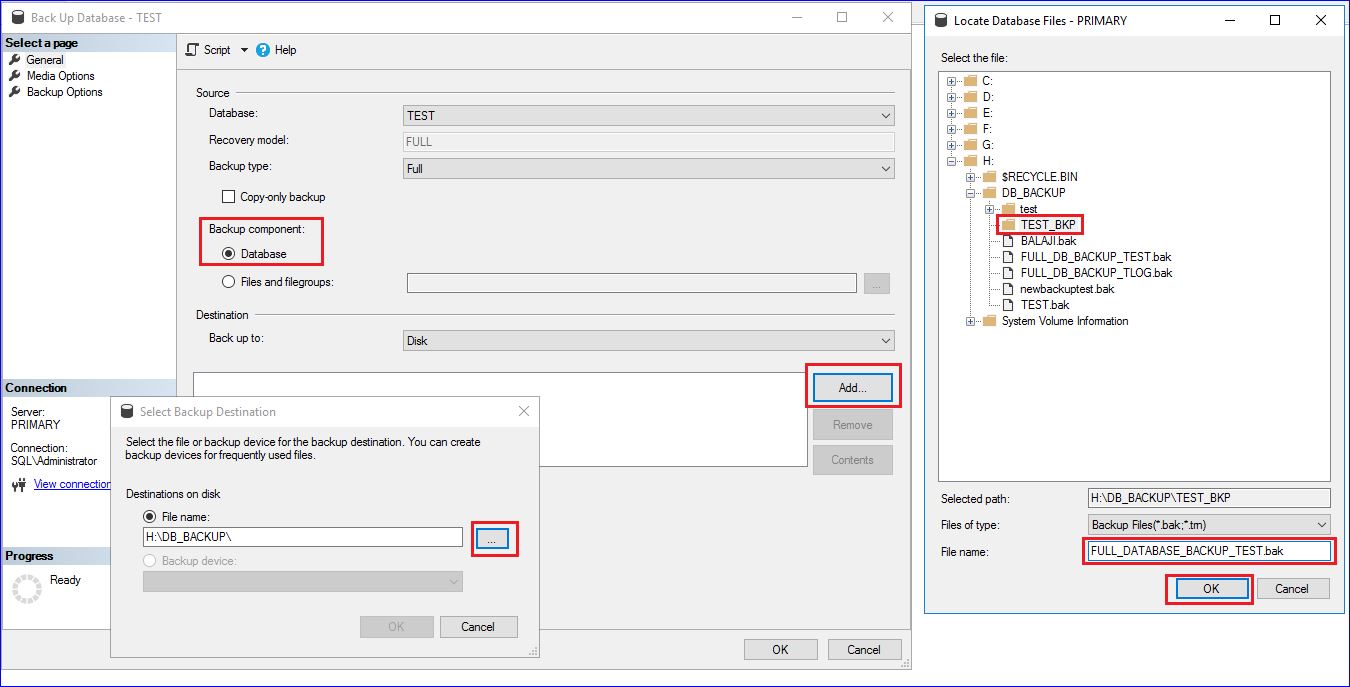Open Help via the question mark icon
The width and height of the screenshot is (1350, 687).
coord(263,50)
